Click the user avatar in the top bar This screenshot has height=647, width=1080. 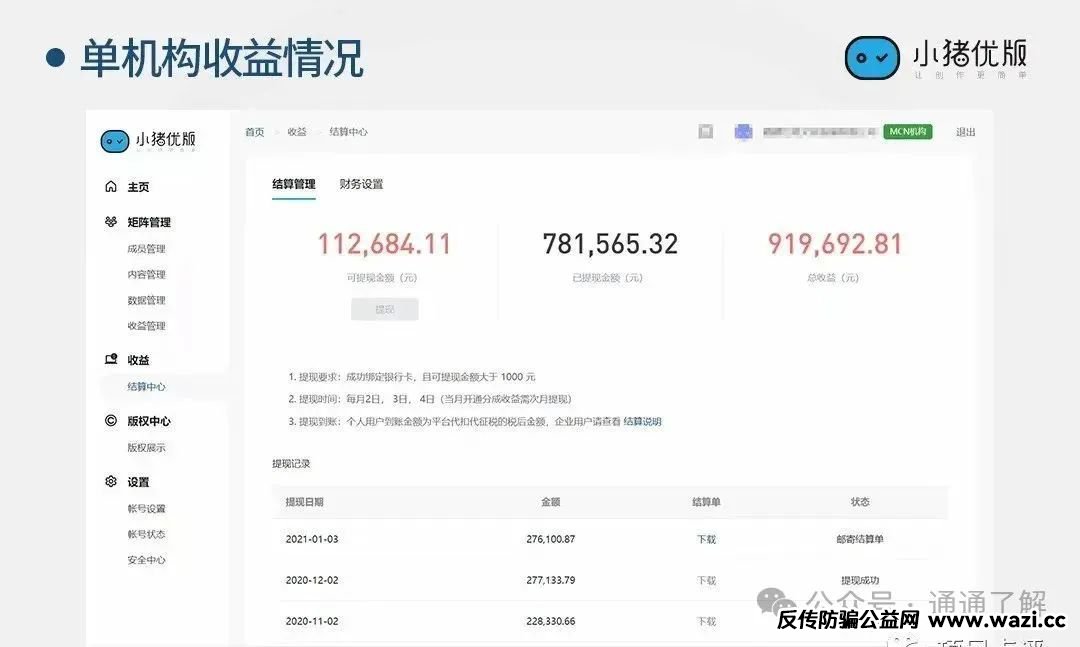(x=744, y=132)
